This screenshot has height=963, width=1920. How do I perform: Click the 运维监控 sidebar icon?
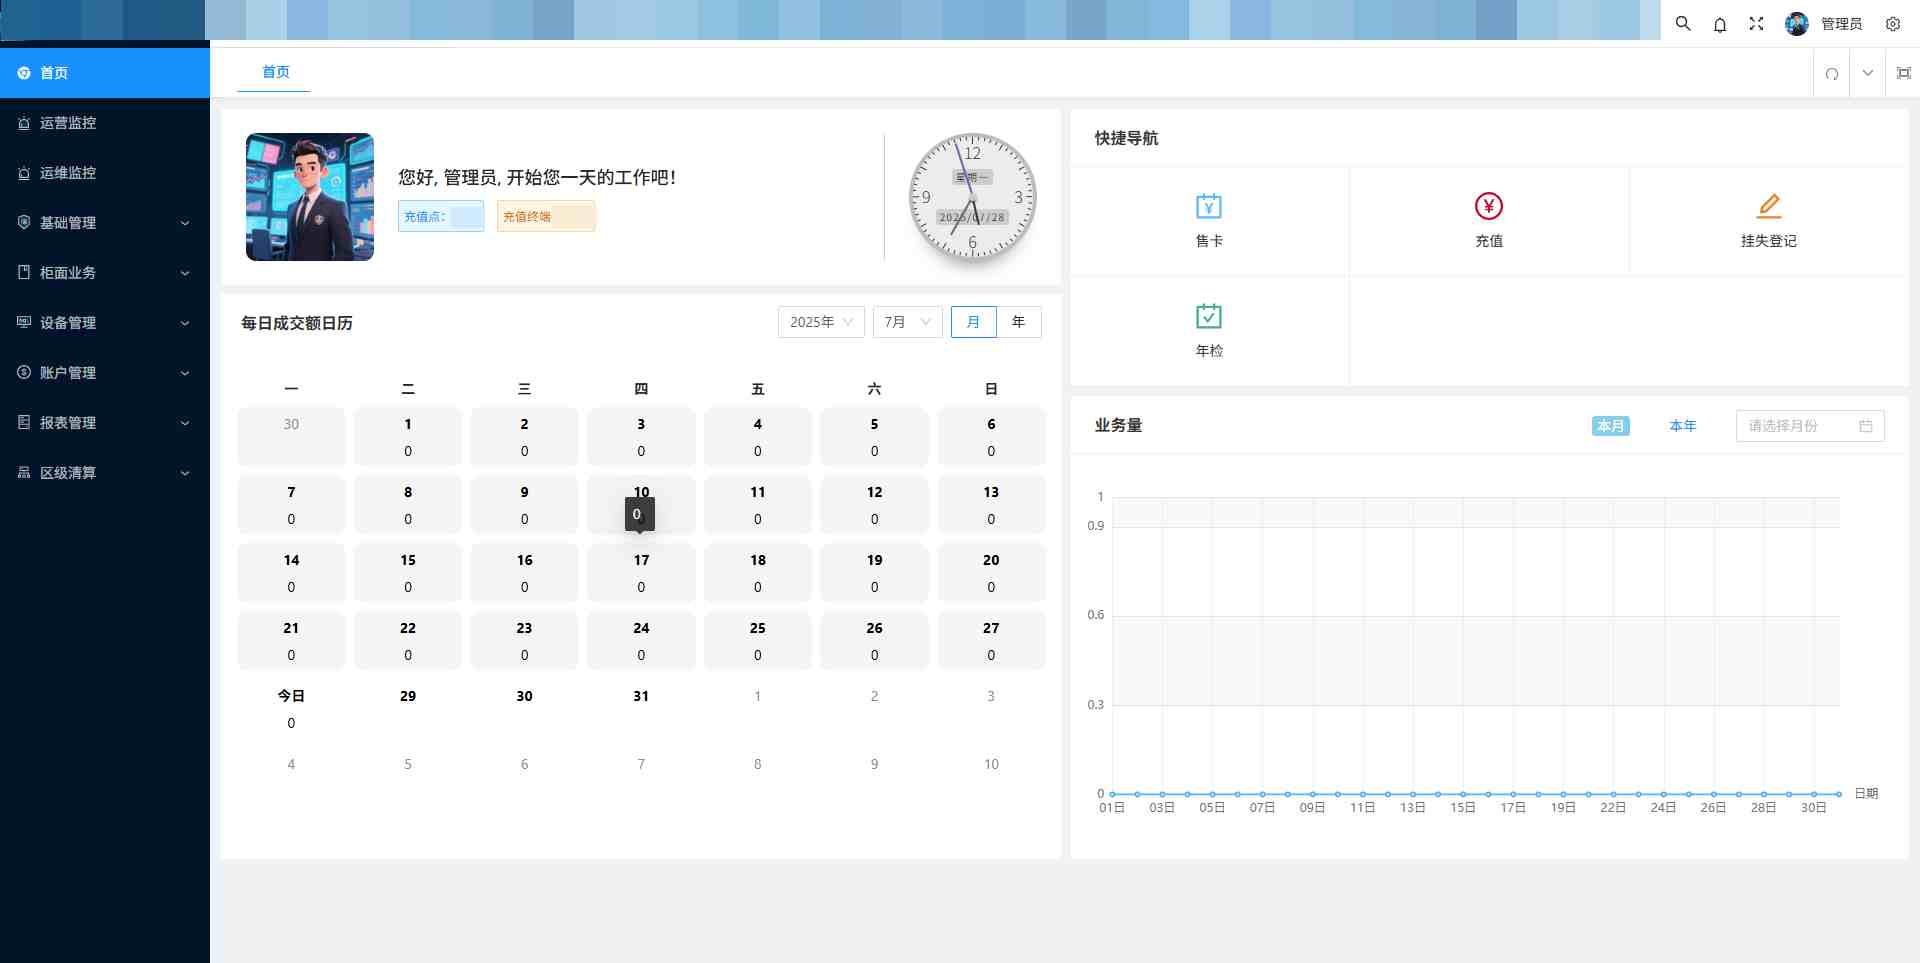(24, 173)
